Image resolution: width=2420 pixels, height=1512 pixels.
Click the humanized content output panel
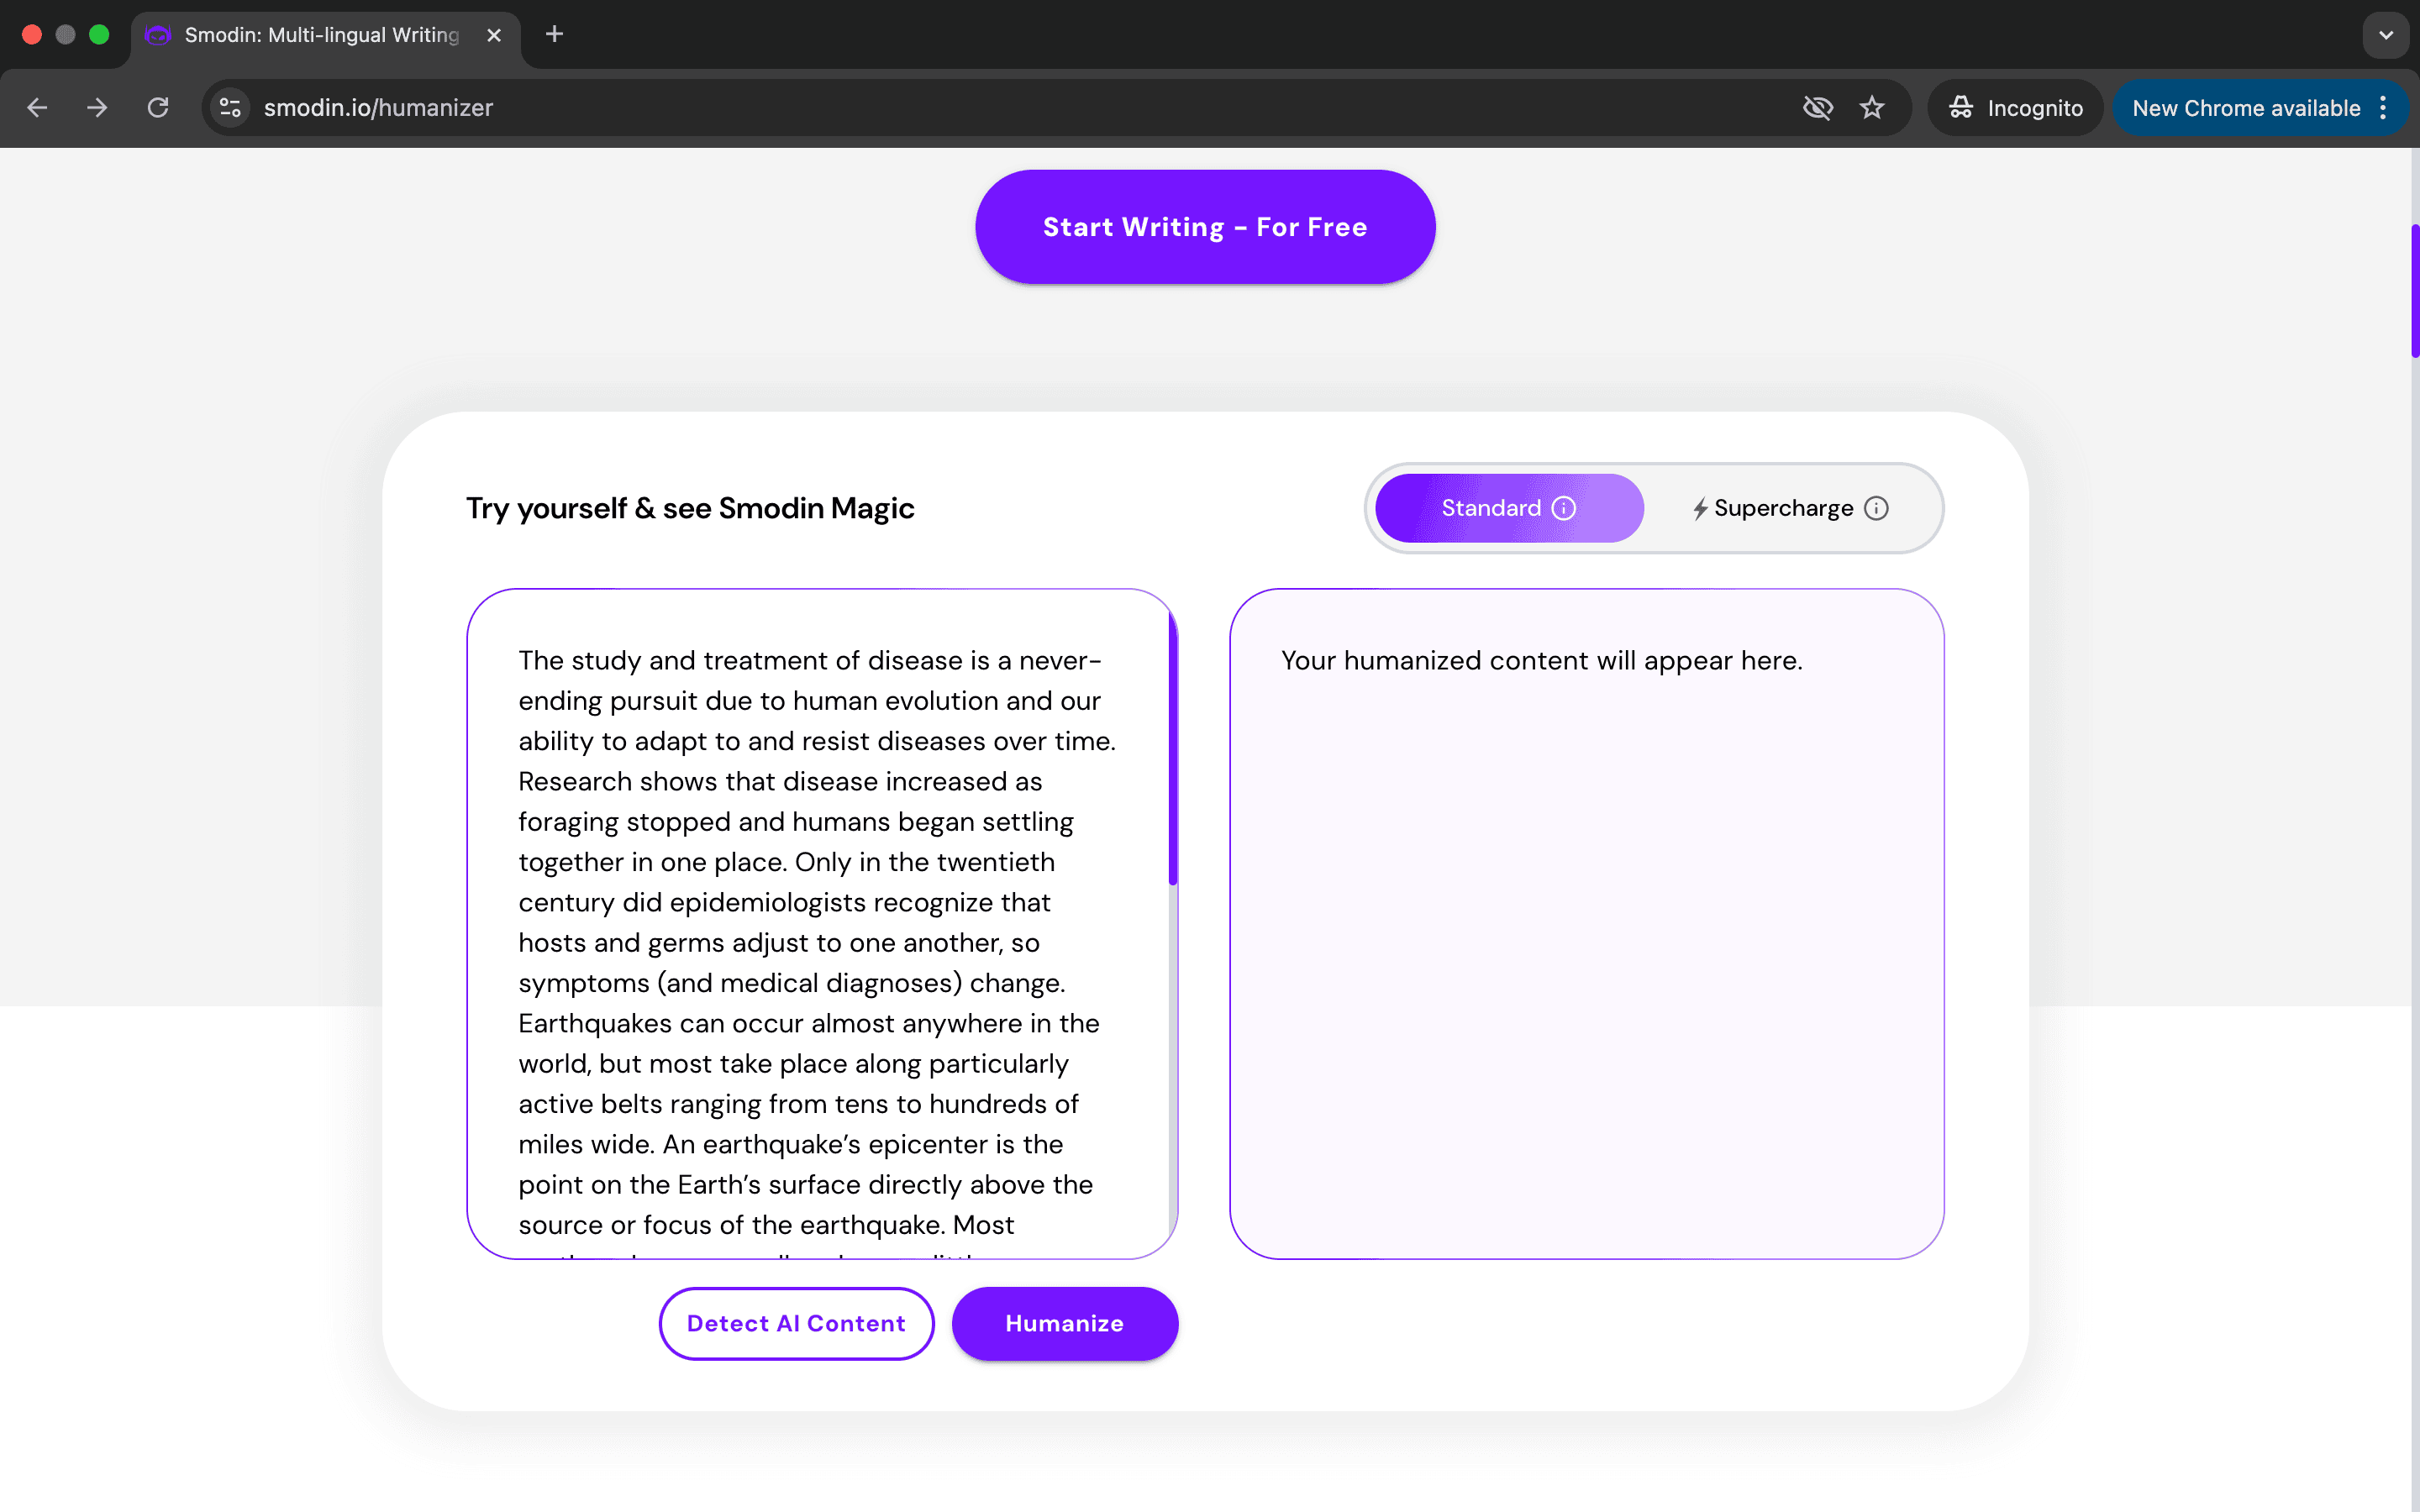[x=1586, y=924]
